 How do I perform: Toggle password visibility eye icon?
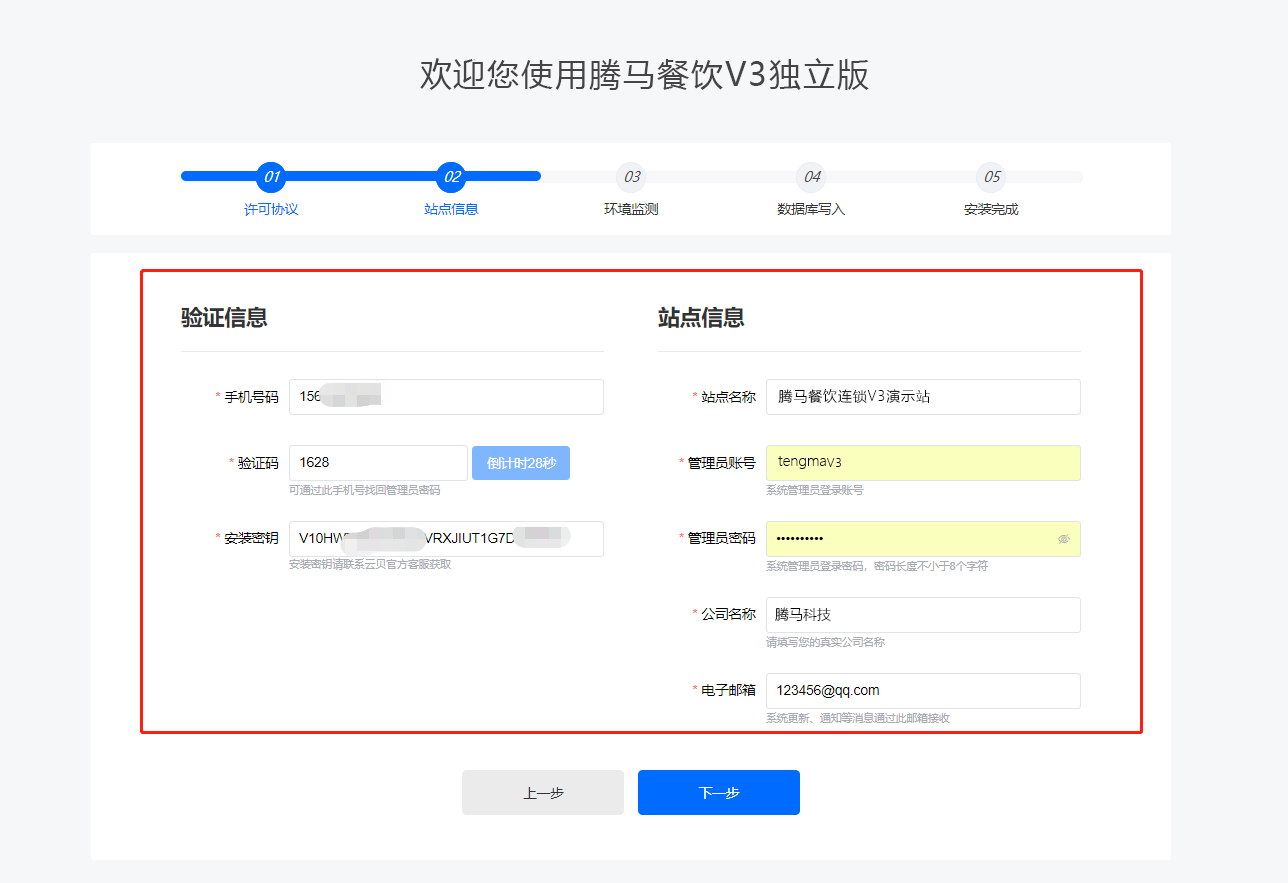point(1064,539)
